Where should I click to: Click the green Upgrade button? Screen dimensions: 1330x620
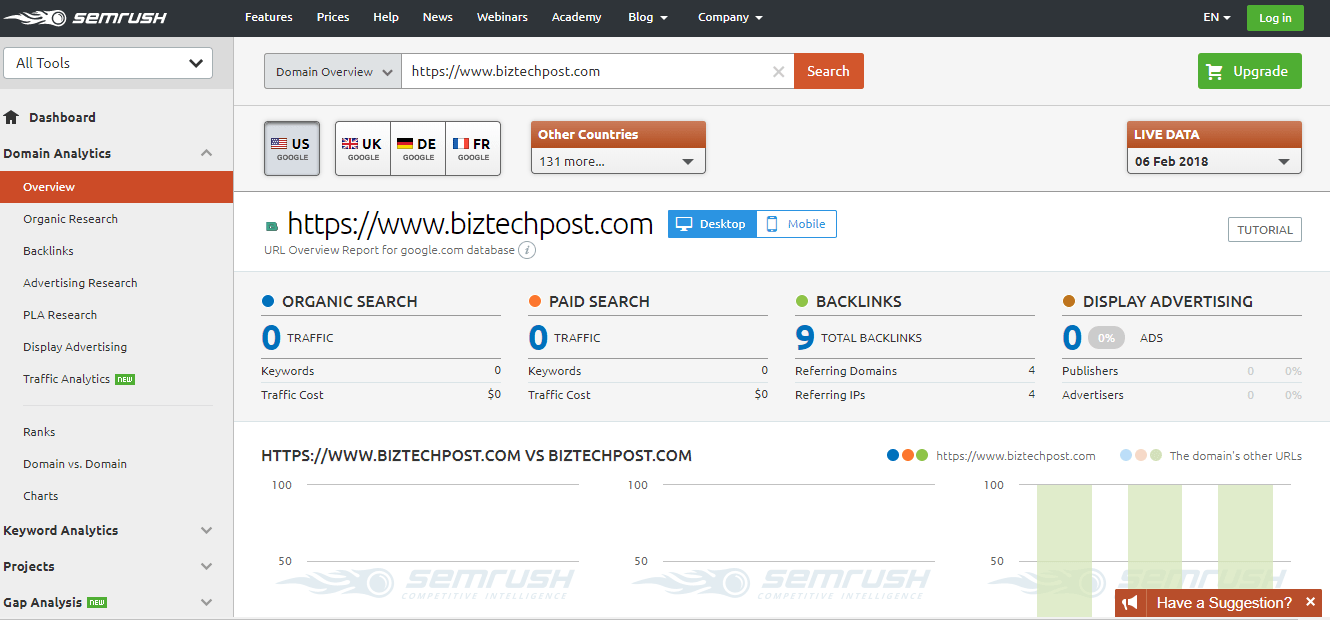click(1250, 71)
